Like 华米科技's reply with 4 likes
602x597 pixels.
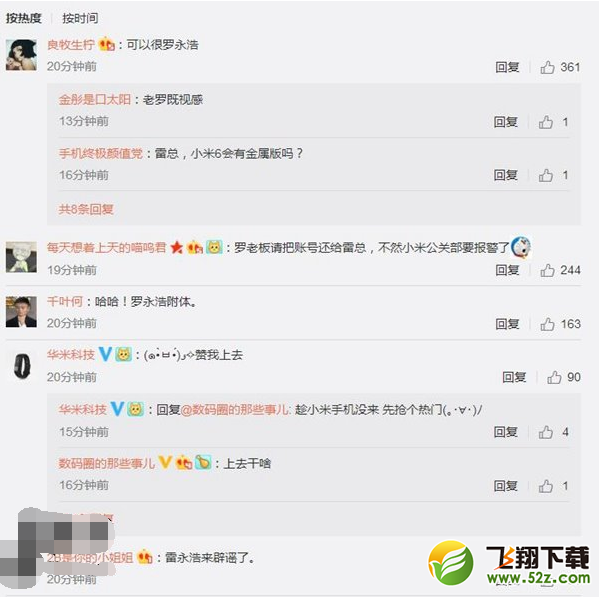click(x=546, y=432)
